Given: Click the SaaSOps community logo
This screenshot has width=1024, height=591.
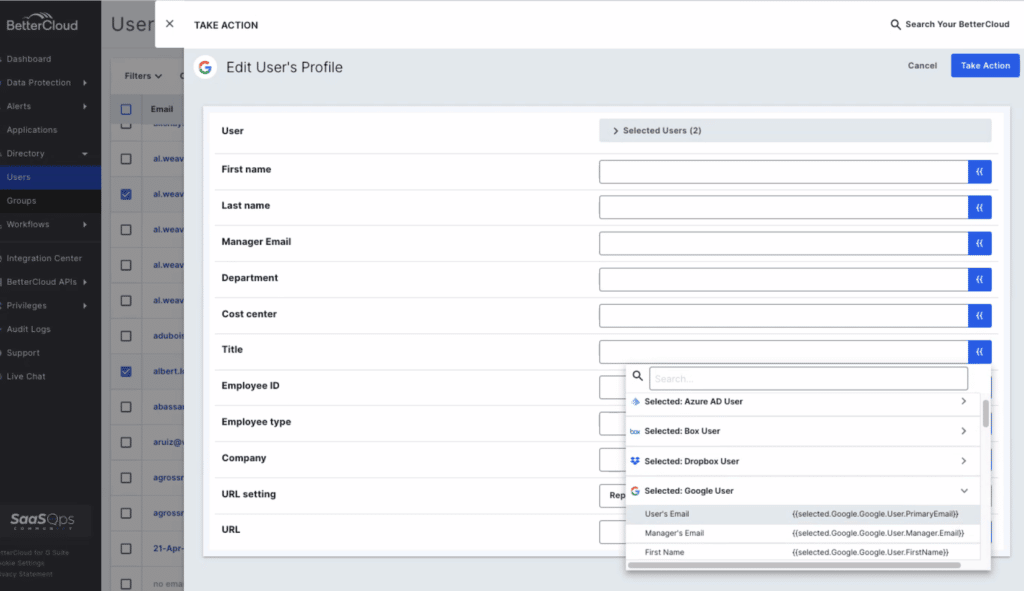Looking at the screenshot, I should [x=42, y=520].
